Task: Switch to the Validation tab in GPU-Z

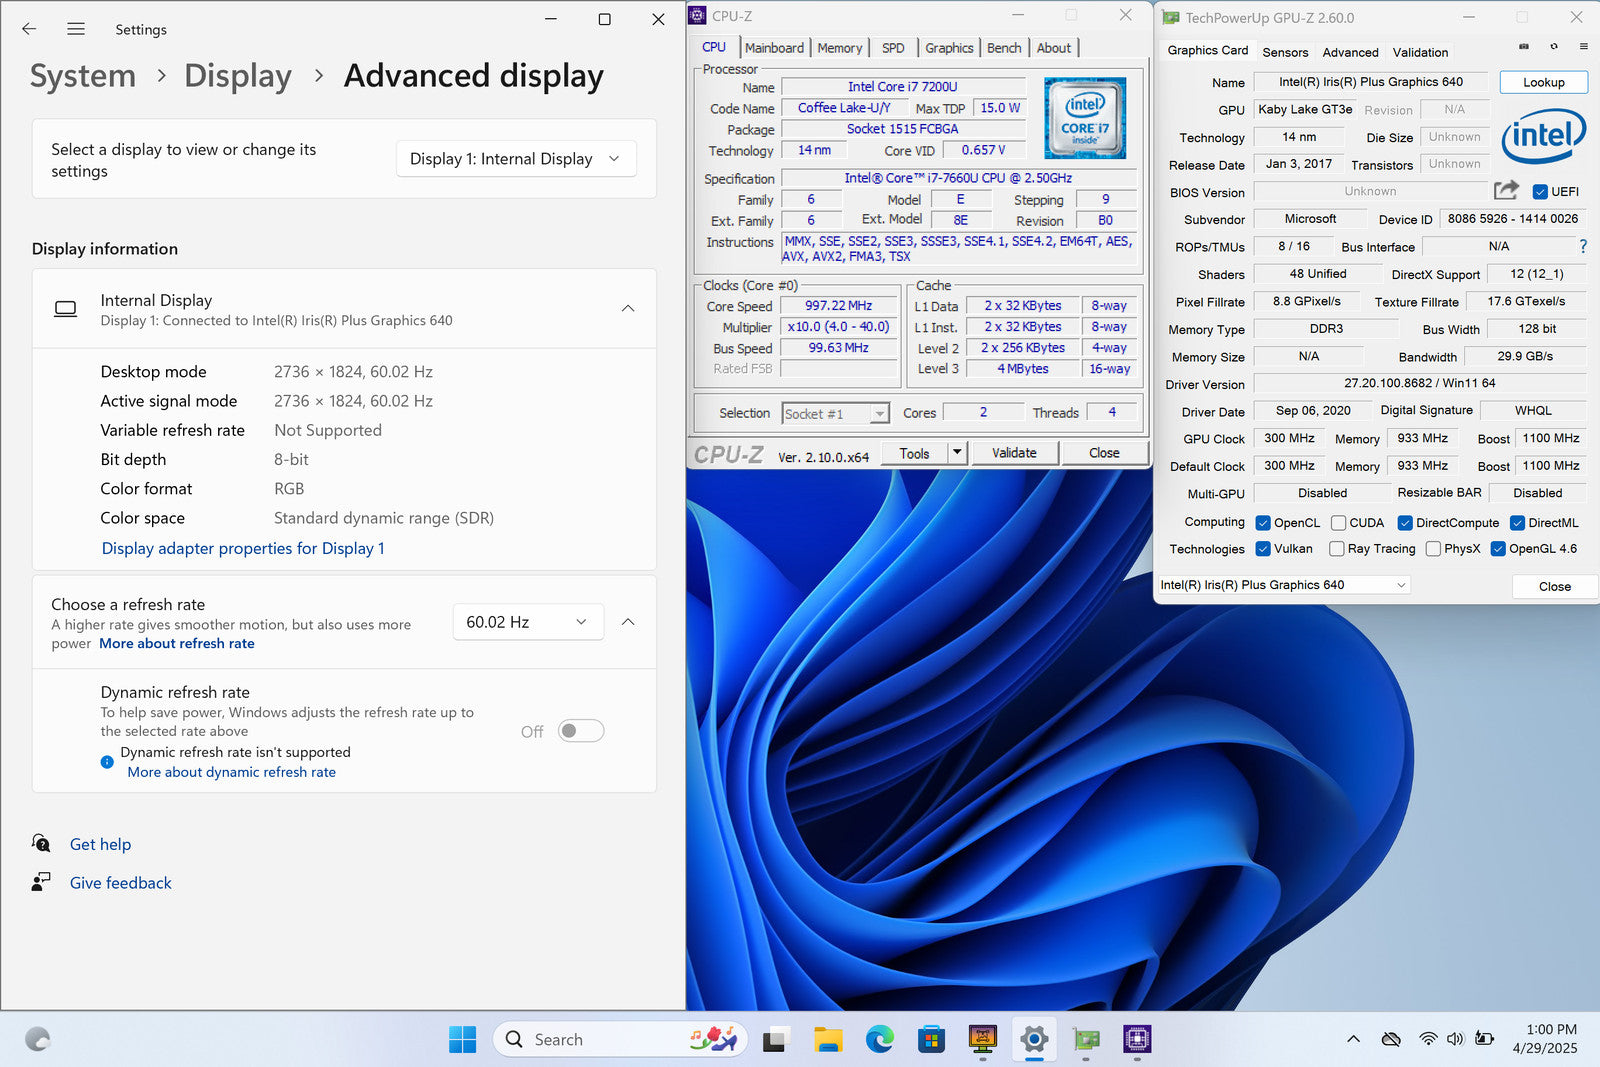Action: [x=1420, y=52]
